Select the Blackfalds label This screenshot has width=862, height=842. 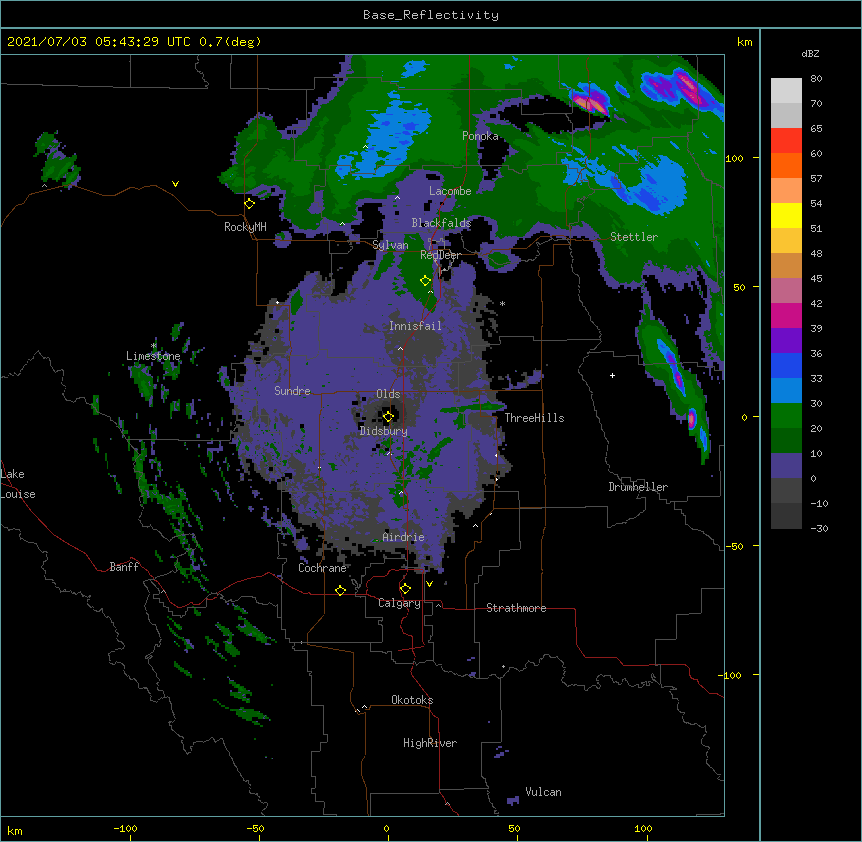[441, 223]
